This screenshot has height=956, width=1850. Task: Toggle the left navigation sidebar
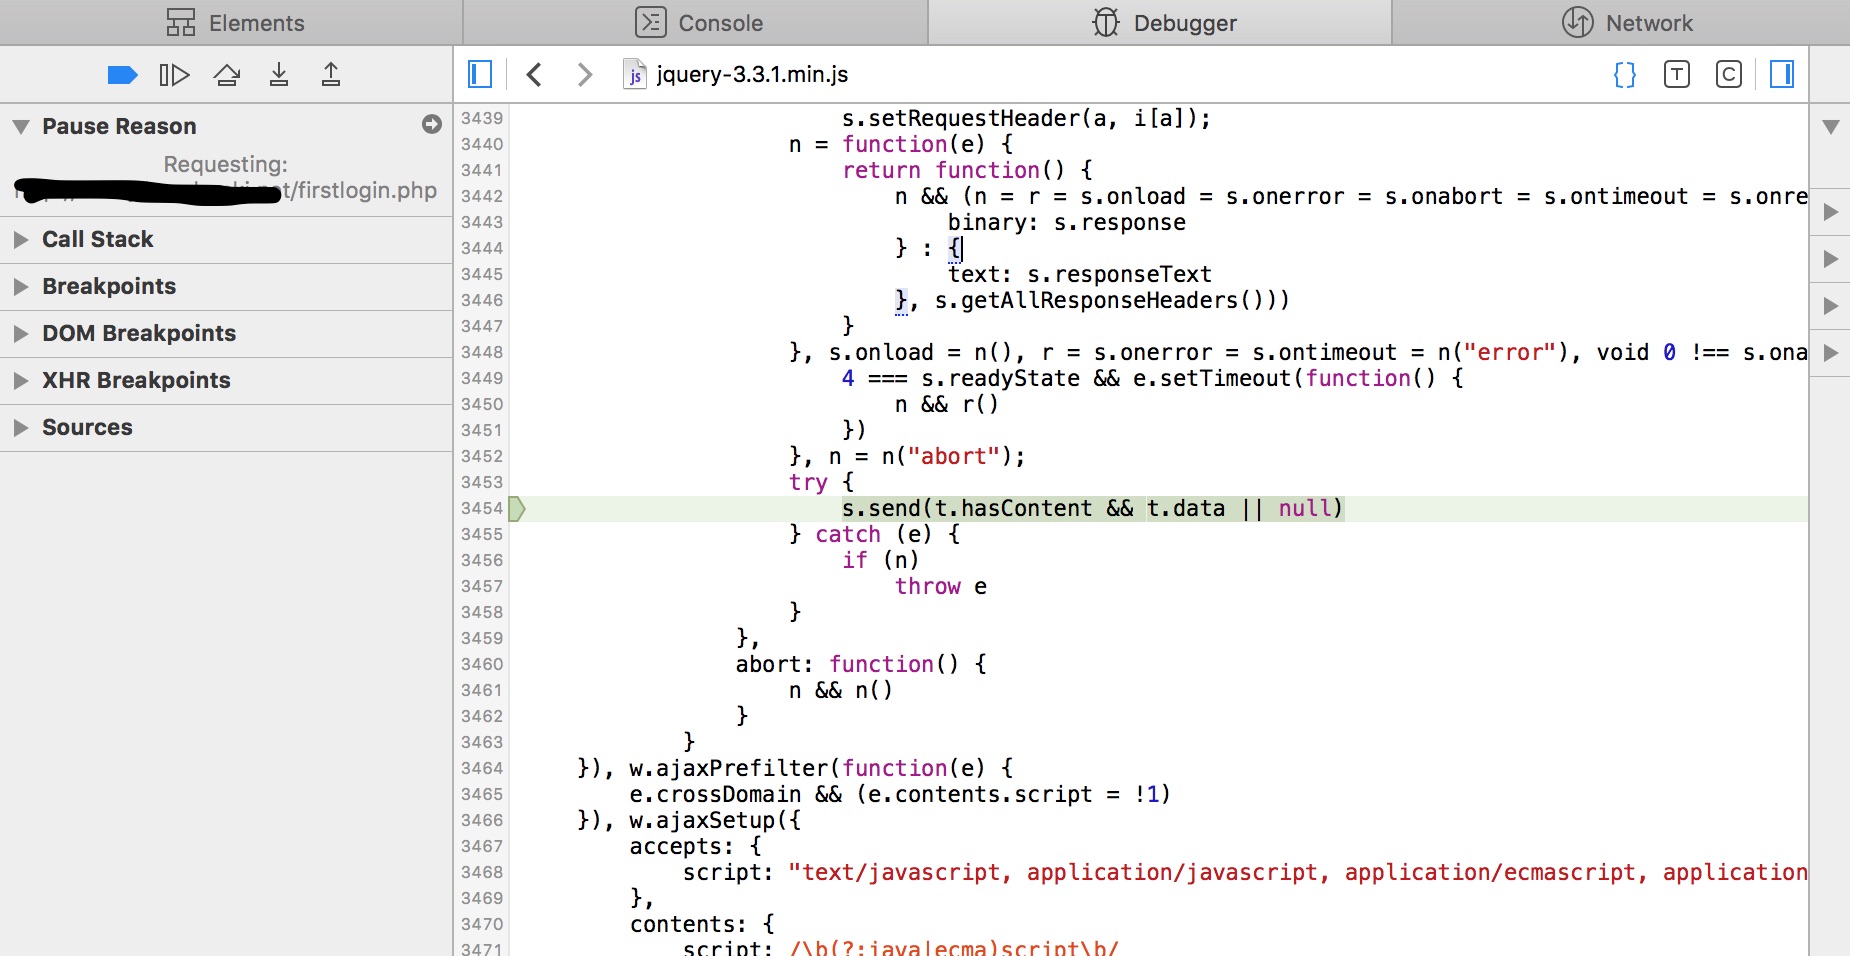[x=480, y=74]
